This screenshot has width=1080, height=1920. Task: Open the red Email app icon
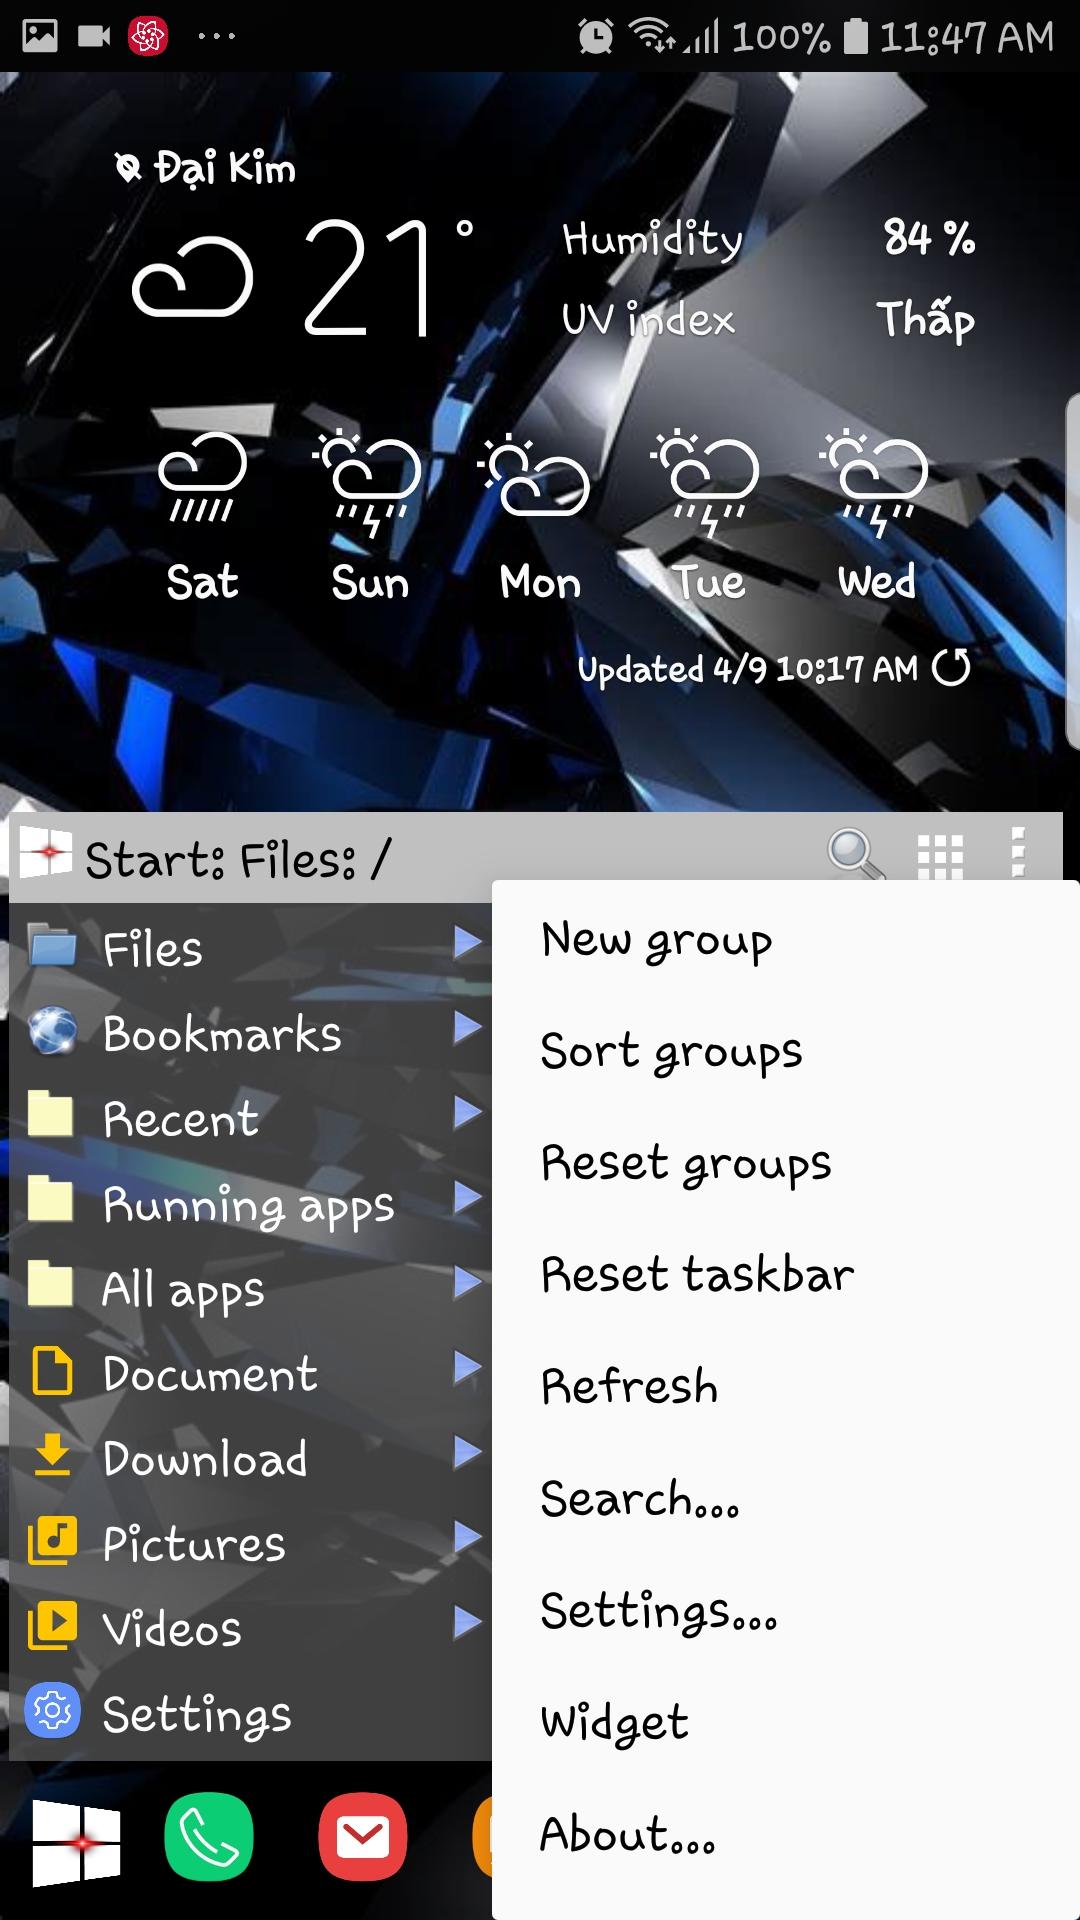pos(362,1837)
